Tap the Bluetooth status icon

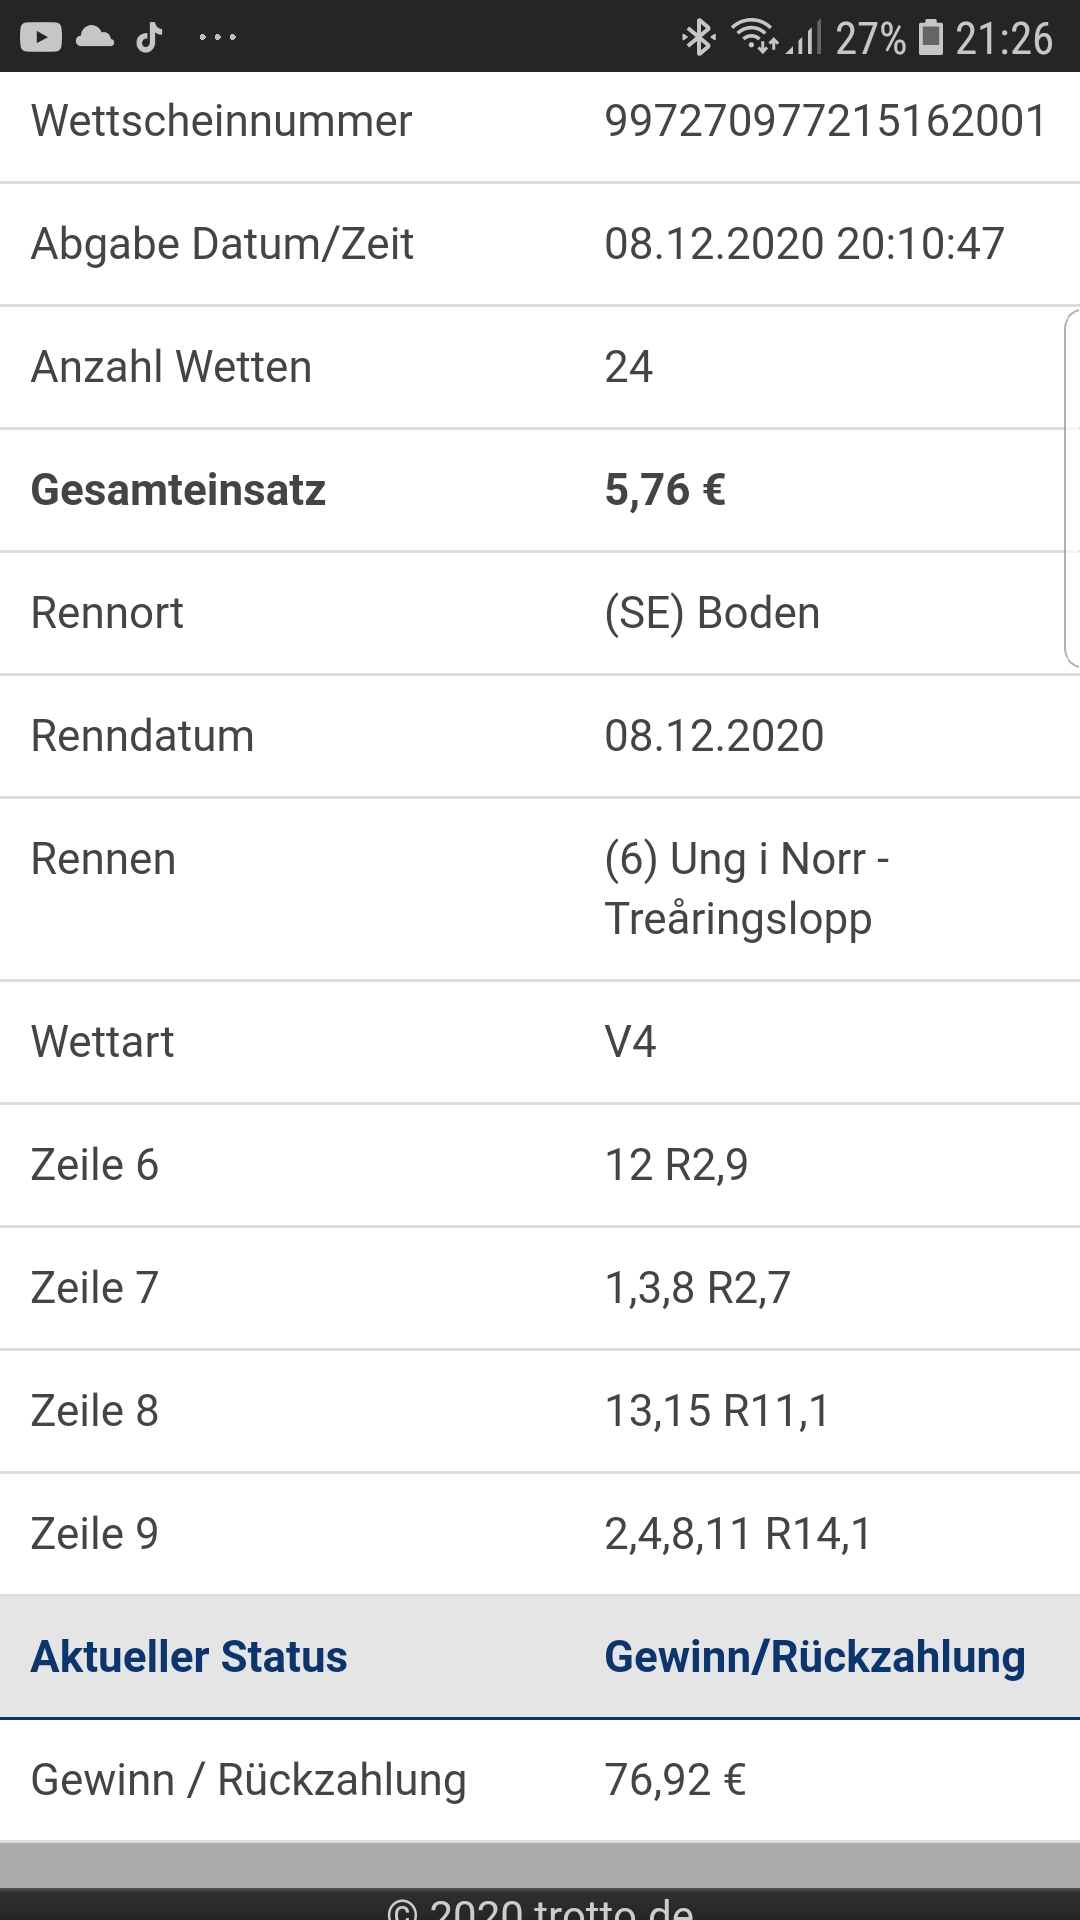click(698, 38)
